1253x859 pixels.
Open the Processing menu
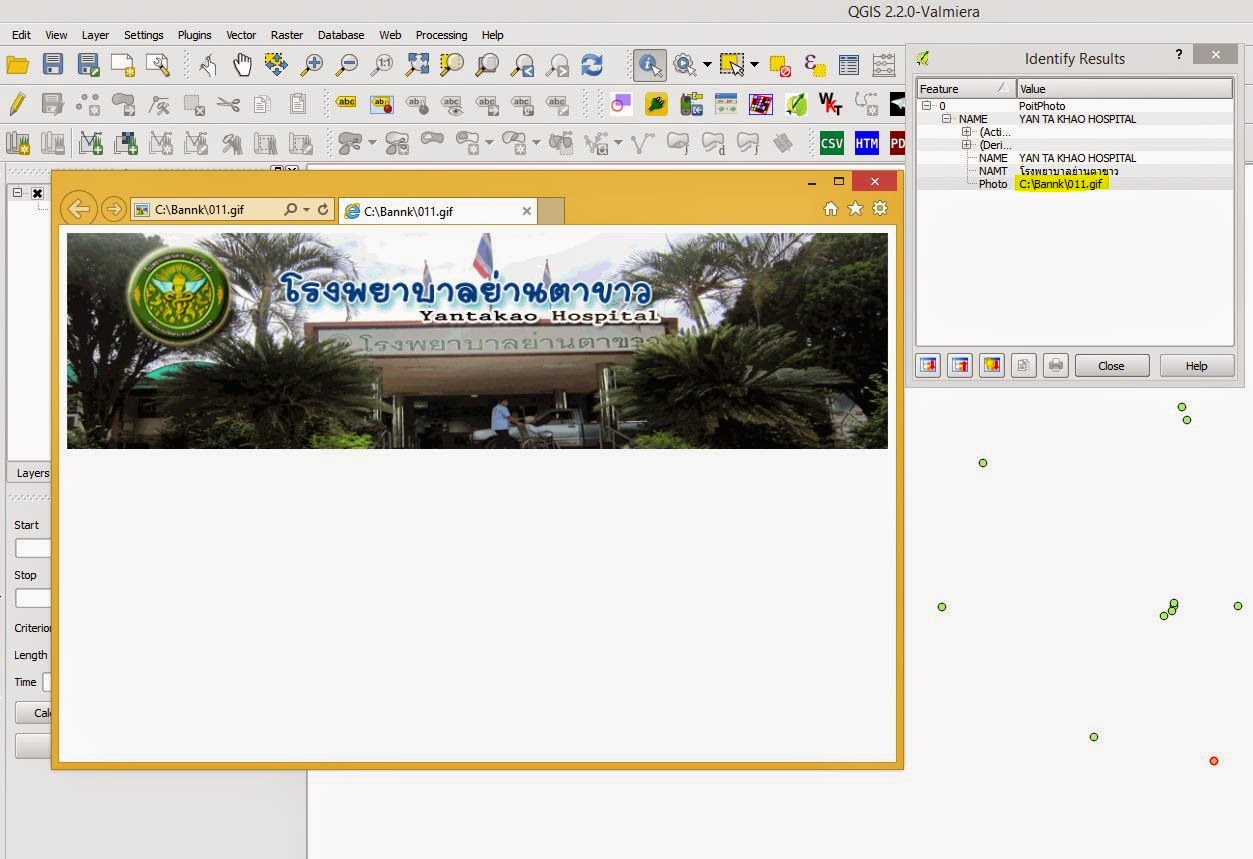(x=441, y=35)
